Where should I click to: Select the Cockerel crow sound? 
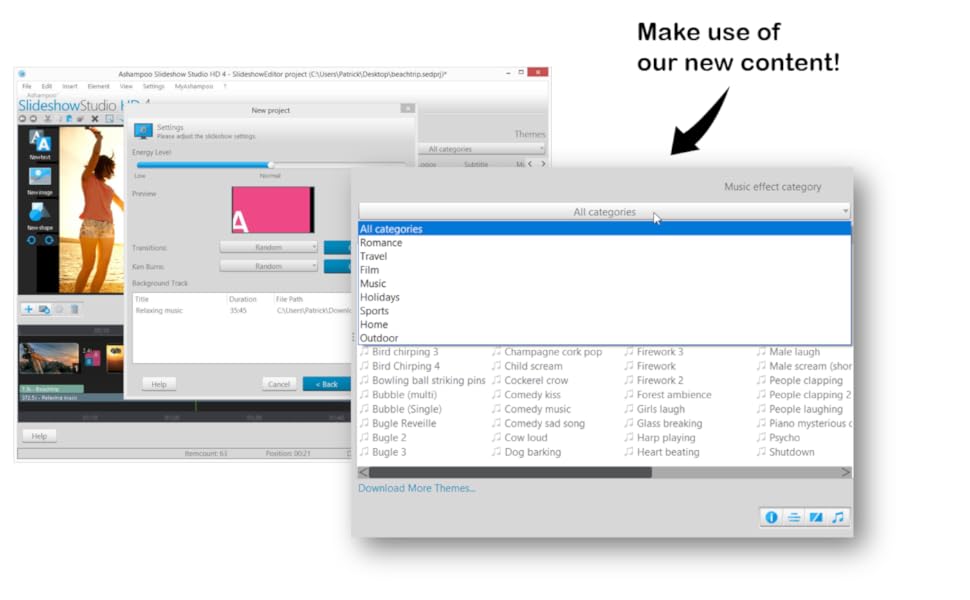tap(536, 380)
